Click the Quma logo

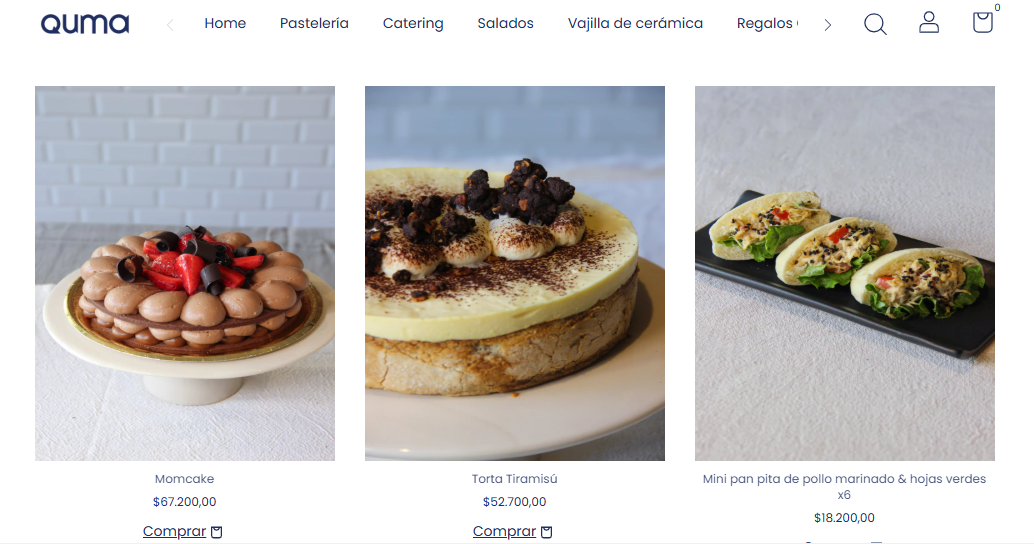point(85,24)
